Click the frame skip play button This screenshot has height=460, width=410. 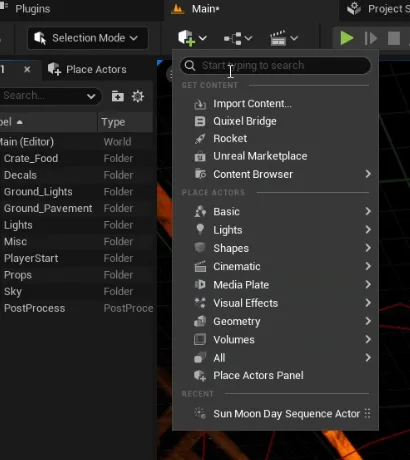[370, 38]
